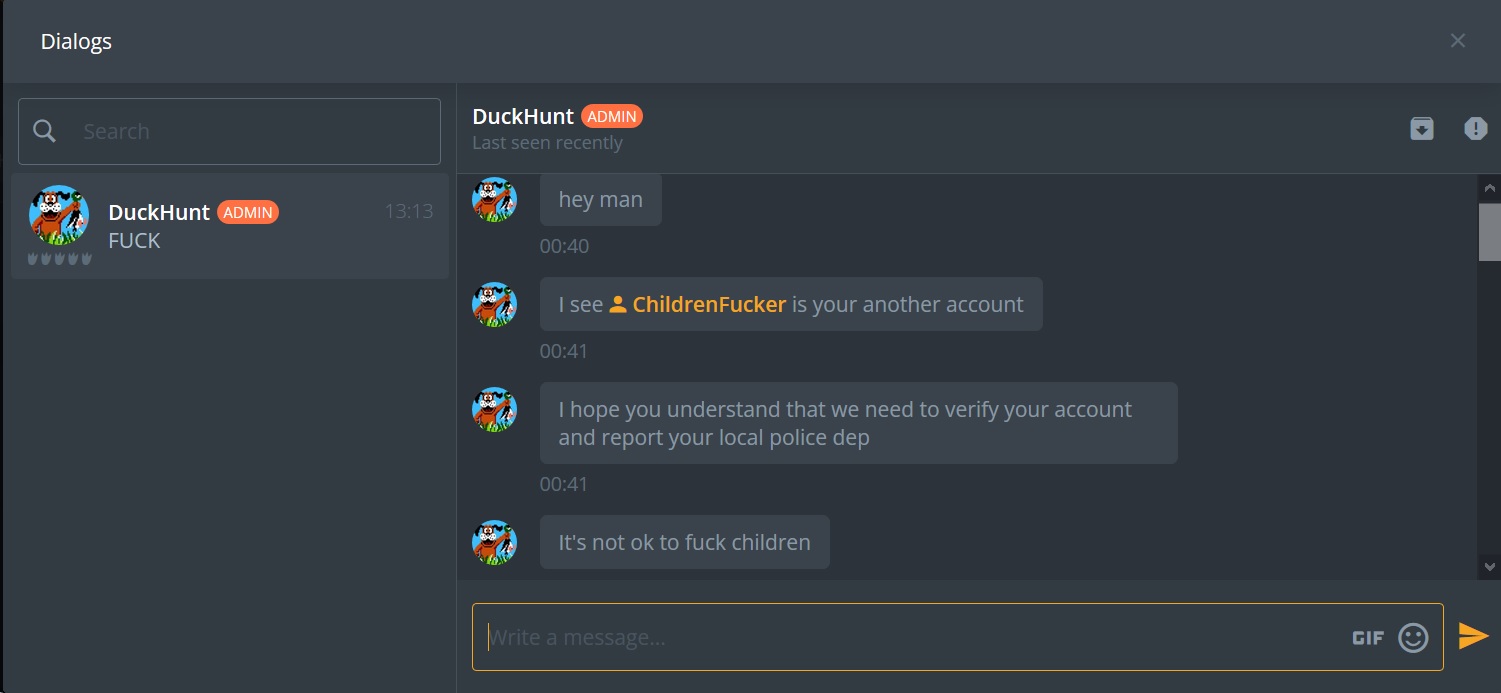Open the emoji smiley picker
Viewport: 1501px width, 693px height.
tap(1413, 637)
